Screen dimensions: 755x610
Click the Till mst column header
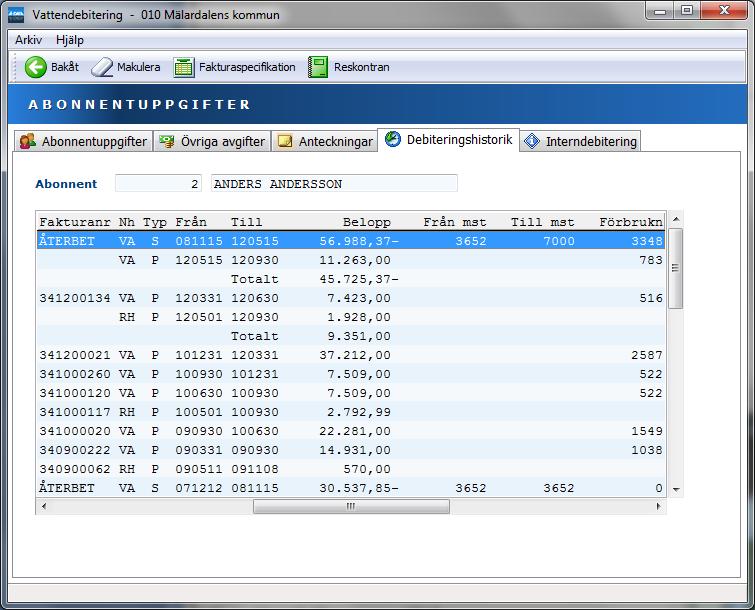(x=542, y=222)
